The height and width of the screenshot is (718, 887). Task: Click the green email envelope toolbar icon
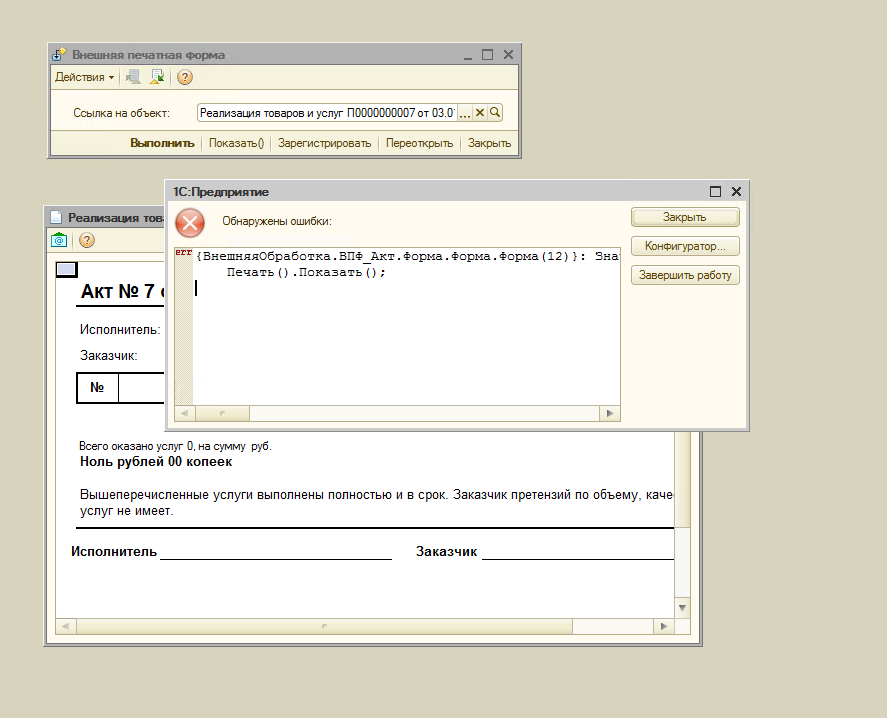click(59, 240)
